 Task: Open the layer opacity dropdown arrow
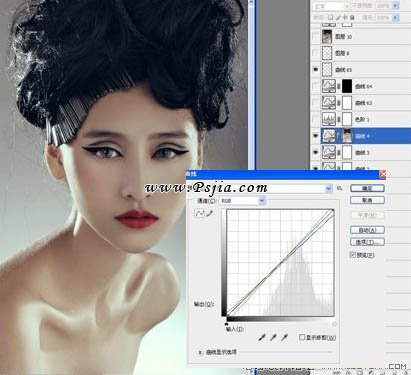[x=396, y=6]
